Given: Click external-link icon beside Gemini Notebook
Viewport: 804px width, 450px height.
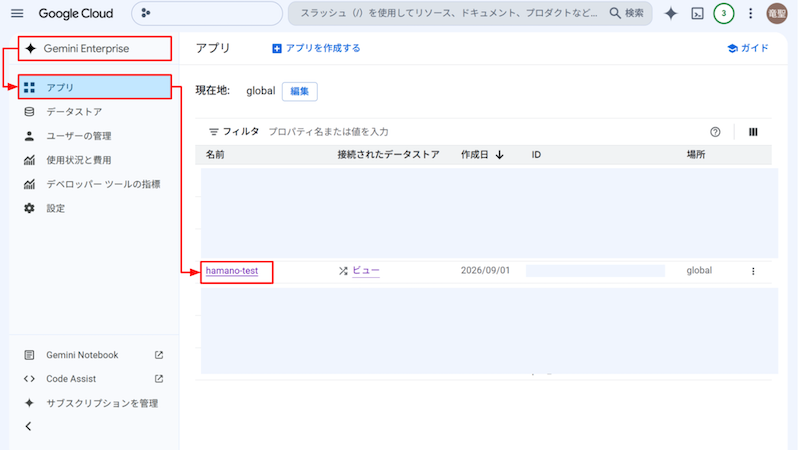Looking at the screenshot, I should coord(159,355).
